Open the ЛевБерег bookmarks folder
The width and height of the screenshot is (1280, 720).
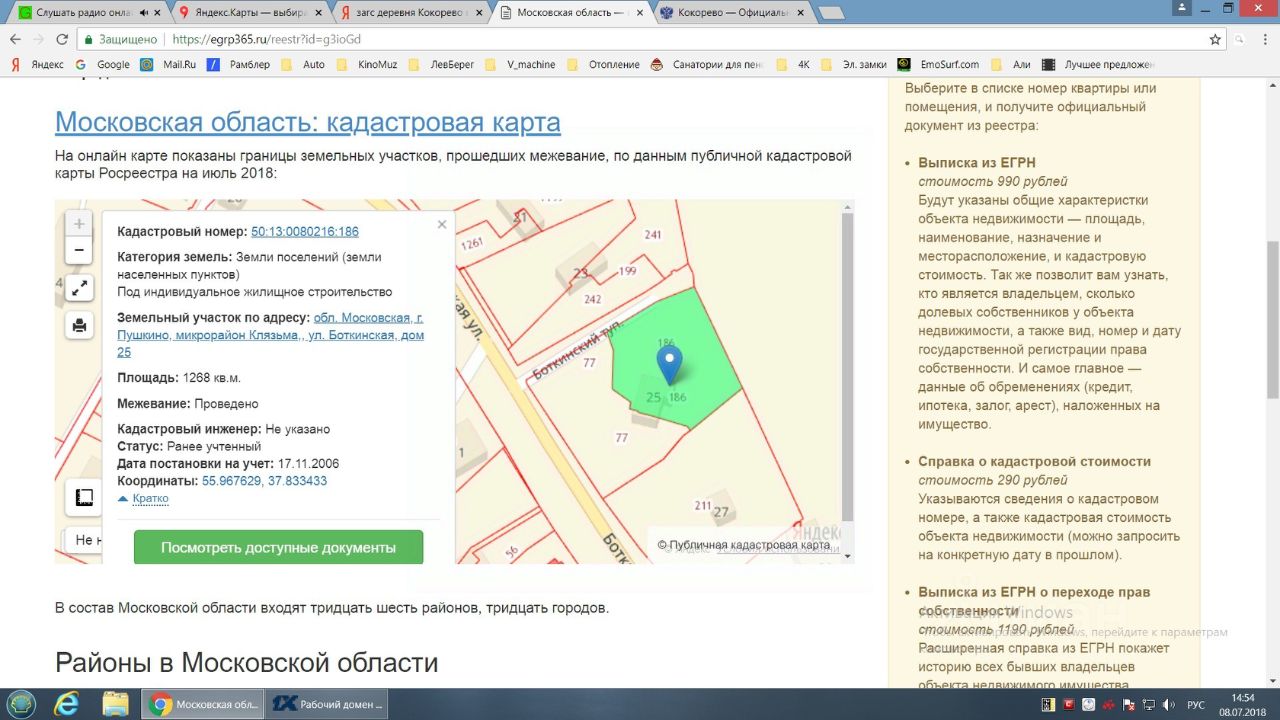[440, 64]
